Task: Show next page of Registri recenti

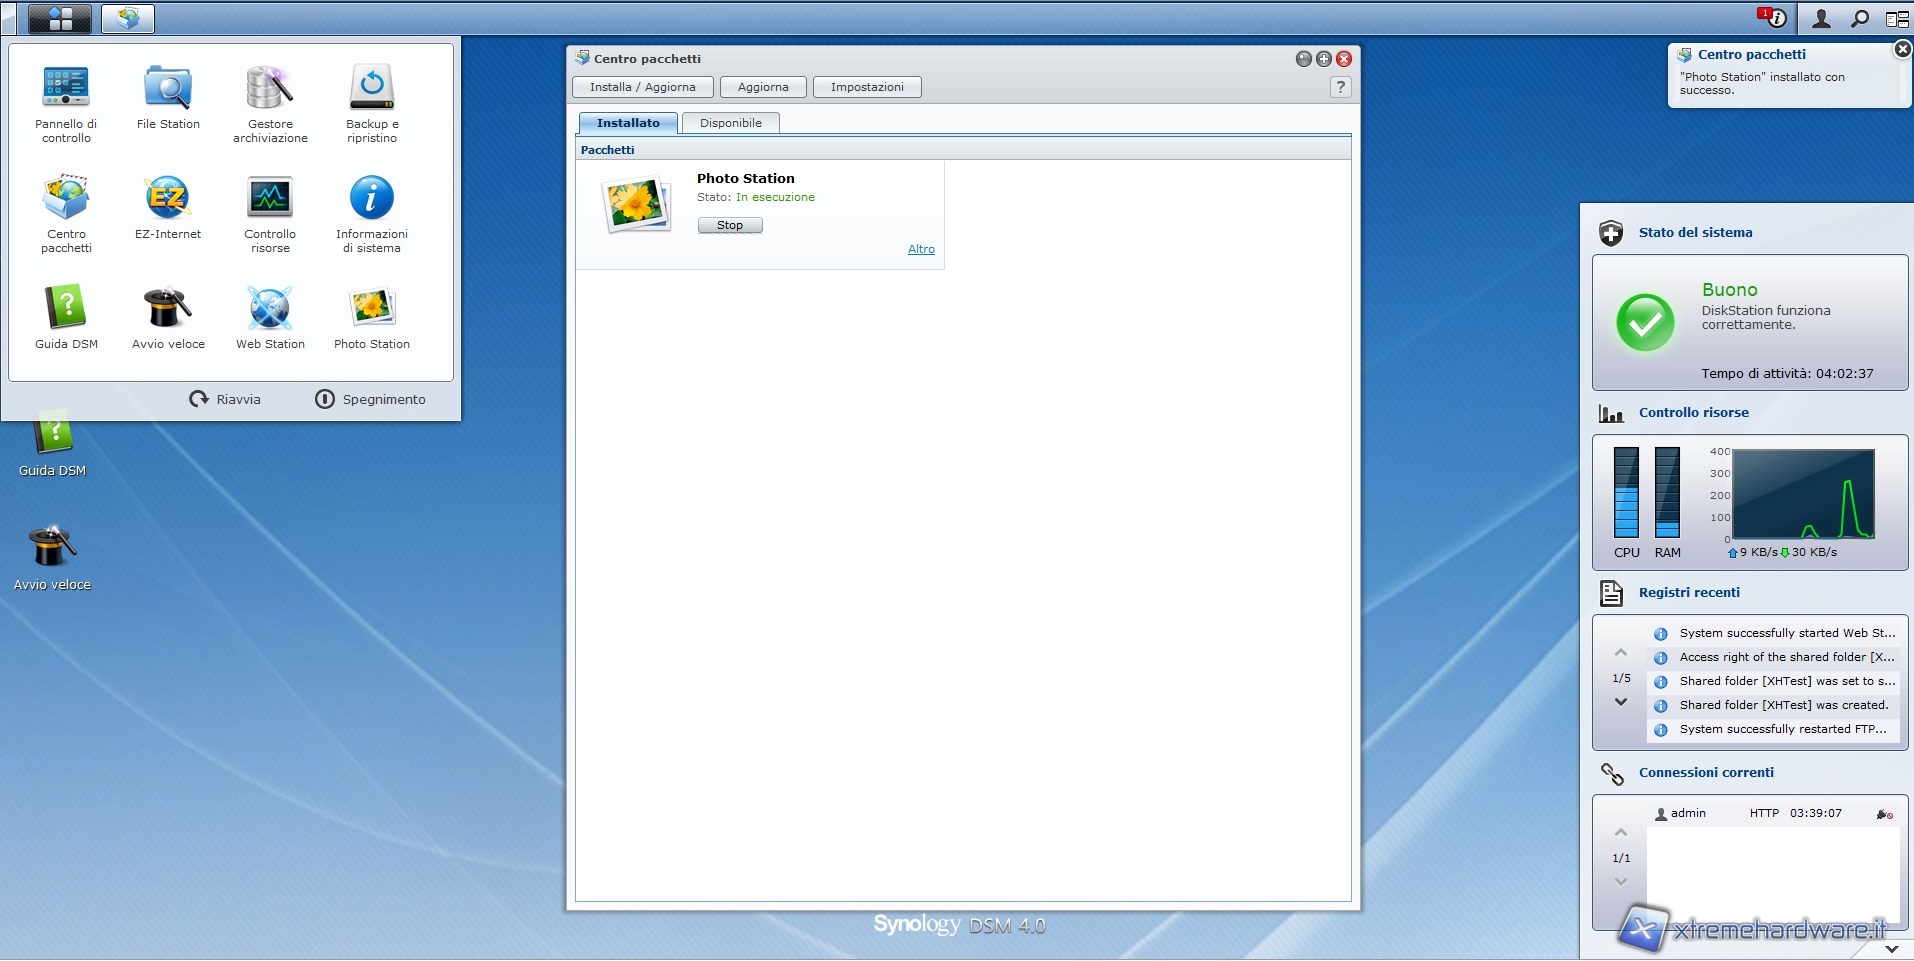Action: pos(1621,702)
